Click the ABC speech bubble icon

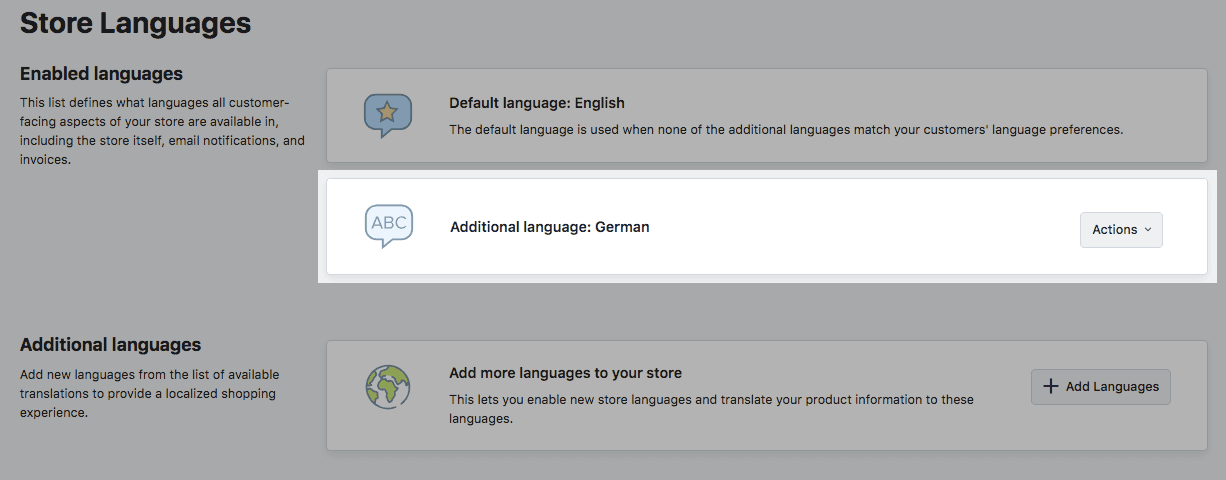point(388,226)
